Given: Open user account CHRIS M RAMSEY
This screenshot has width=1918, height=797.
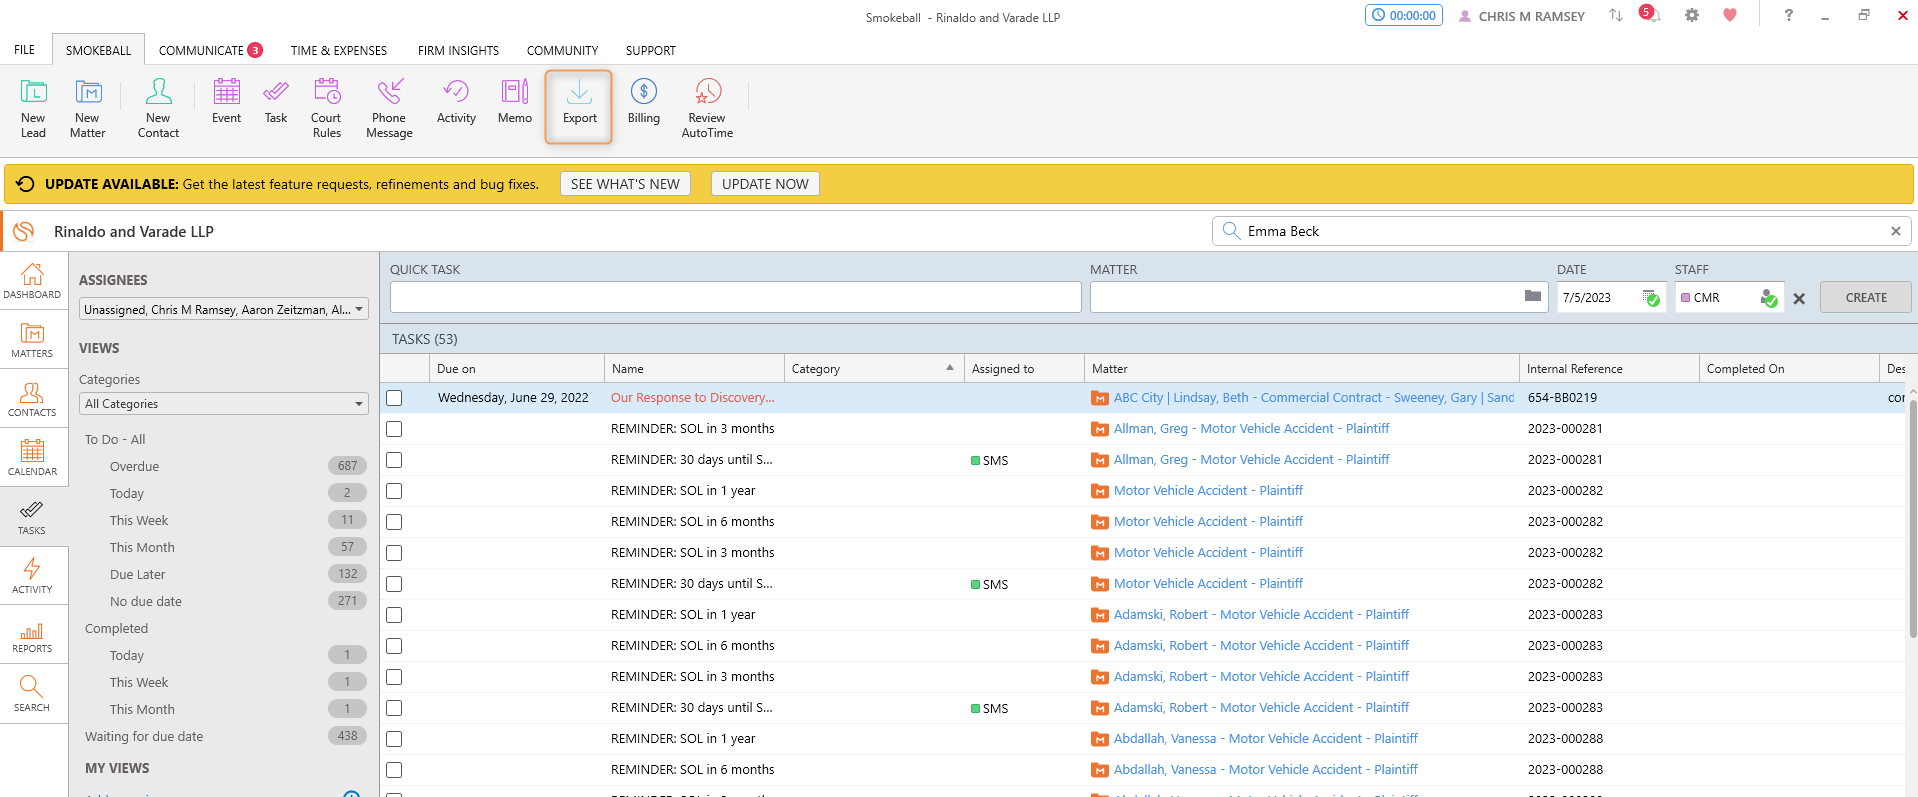Looking at the screenshot, I should (1522, 16).
